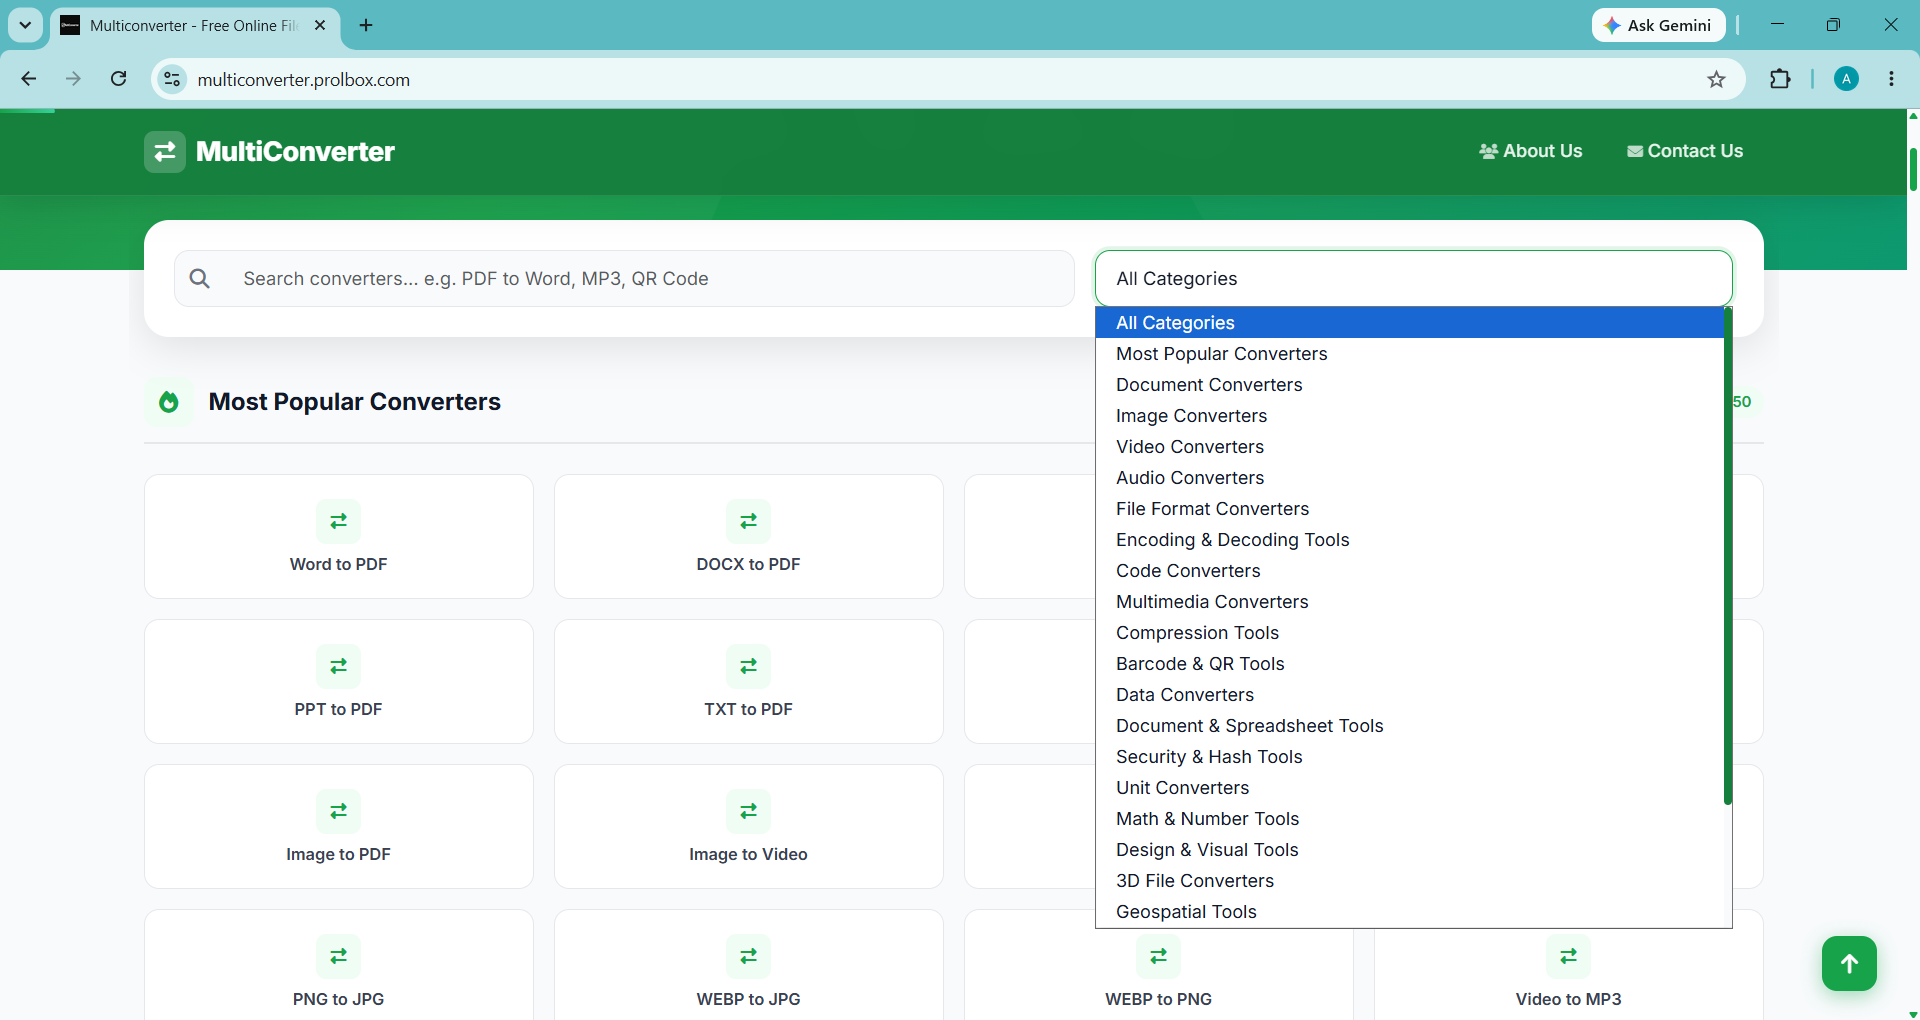Select Encoding & Decoding Tools option

(x=1410, y=540)
